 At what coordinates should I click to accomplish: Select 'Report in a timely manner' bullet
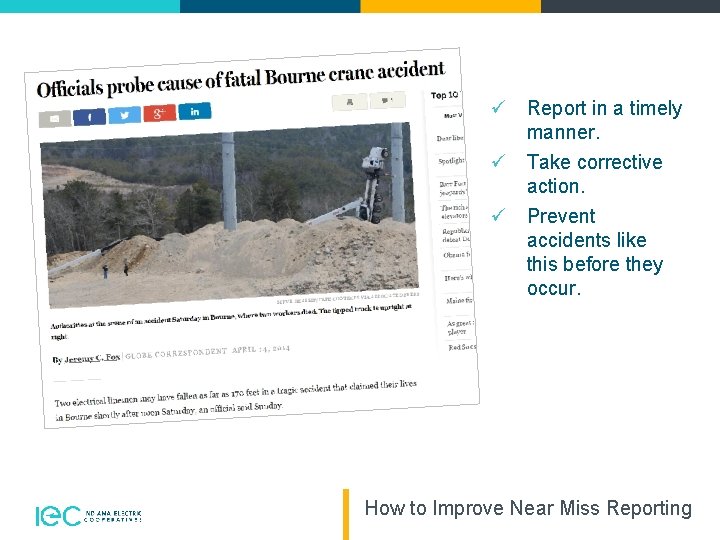click(604, 120)
